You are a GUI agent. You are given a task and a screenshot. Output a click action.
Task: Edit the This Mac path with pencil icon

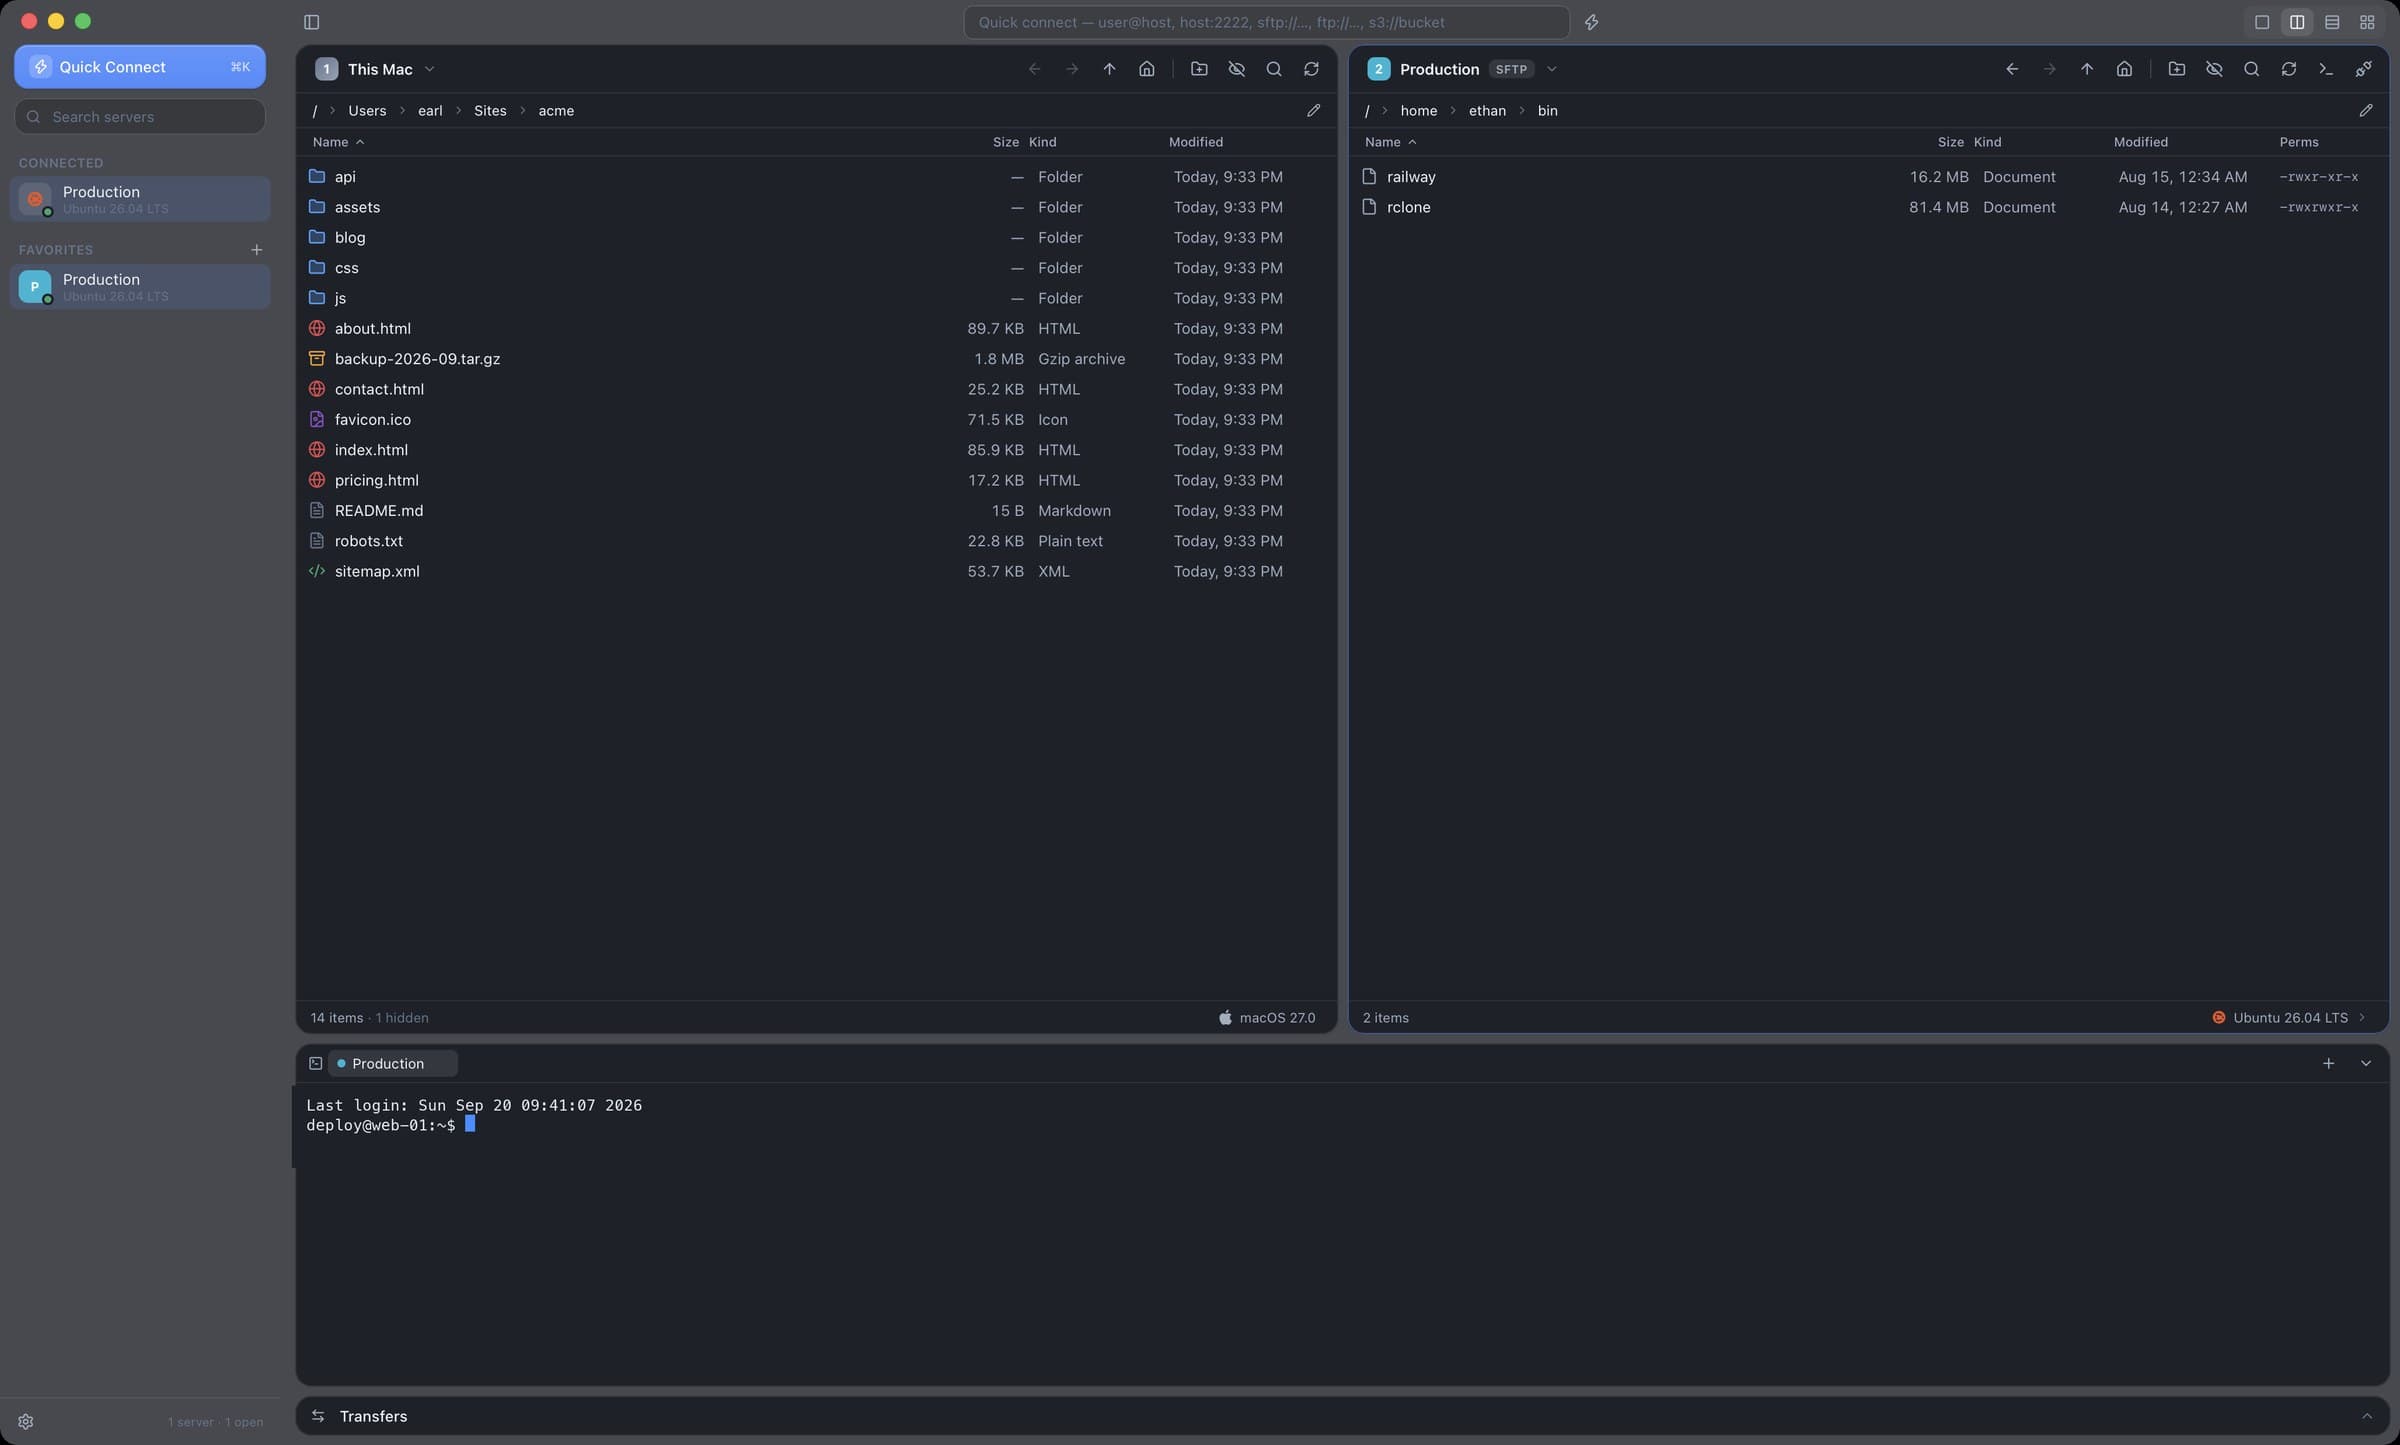(x=1313, y=111)
